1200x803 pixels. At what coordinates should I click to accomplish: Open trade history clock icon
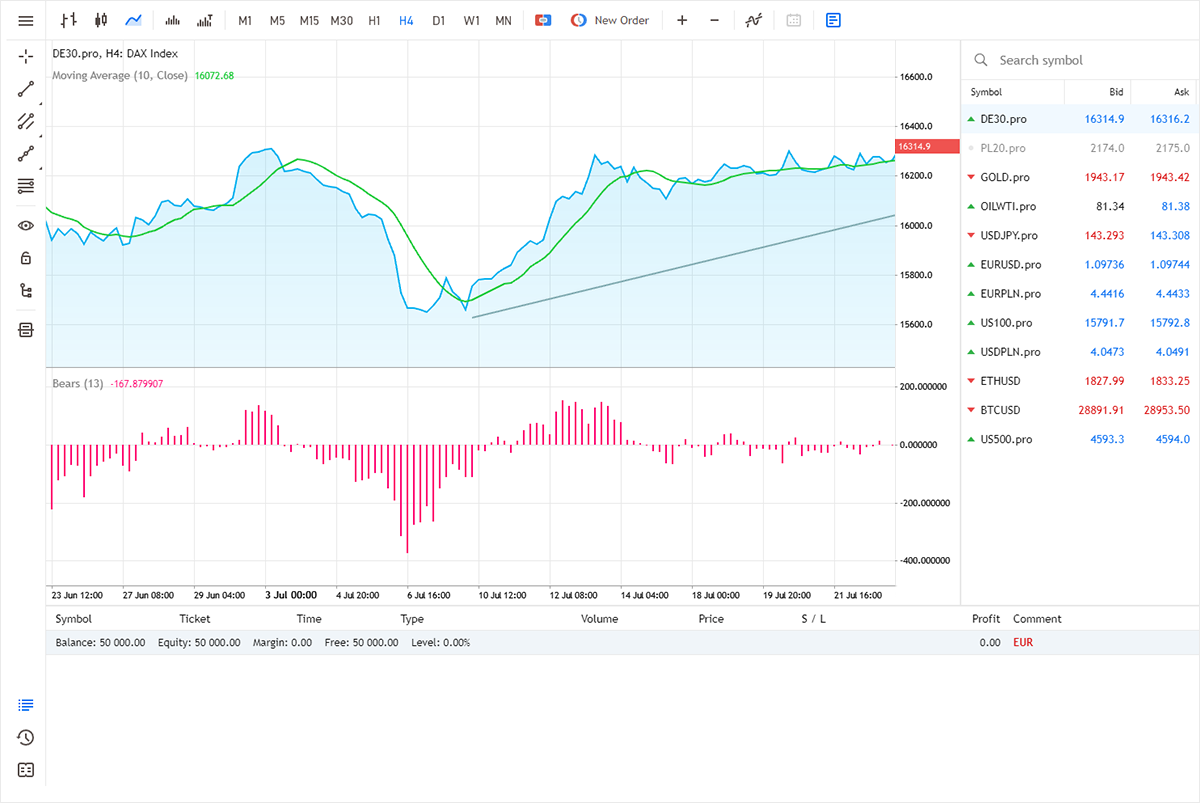(26, 737)
